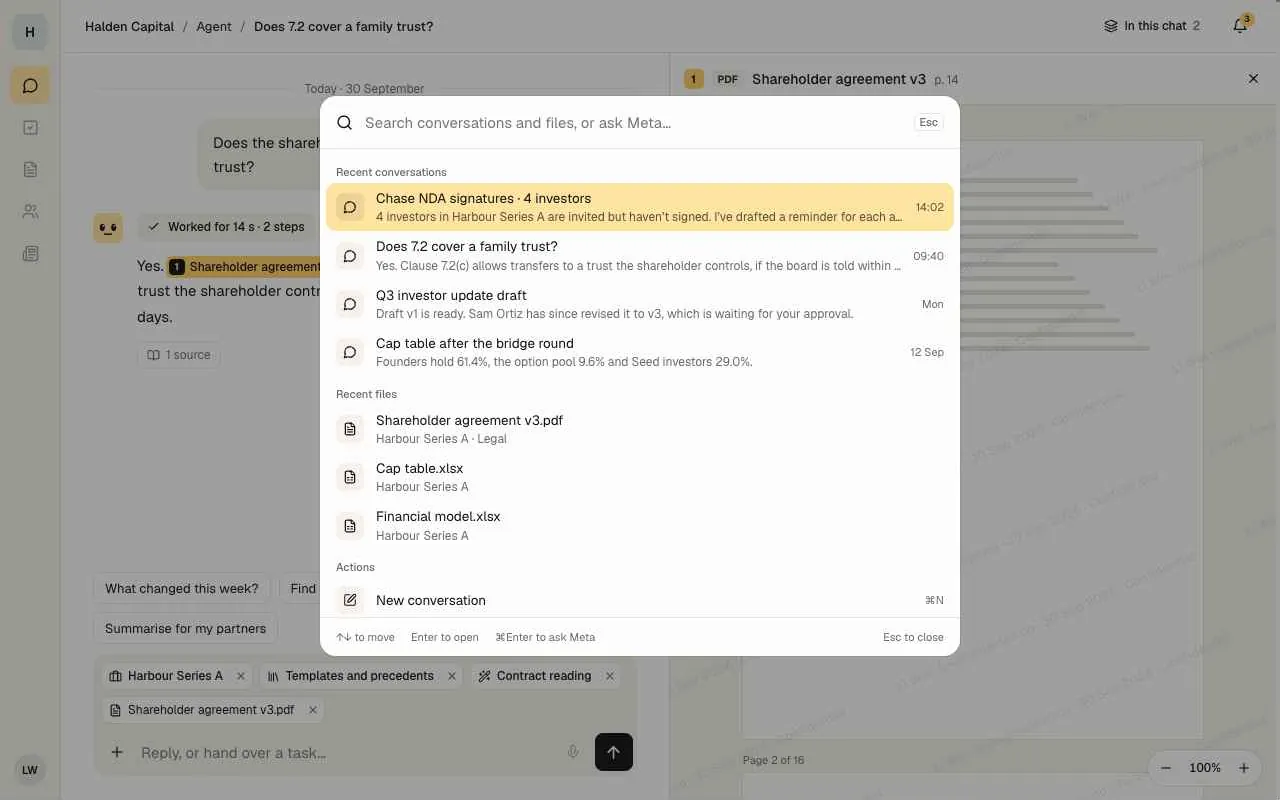
Task: Send message with the arrow-up button
Action: [x=614, y=752]
